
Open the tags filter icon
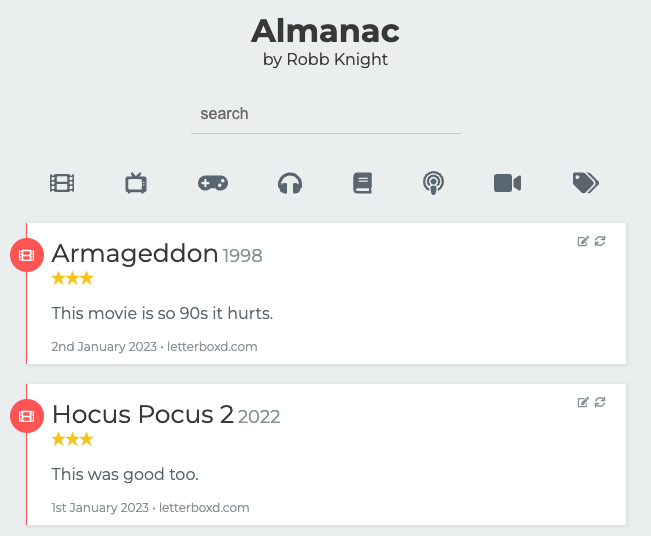pos(585,182)
